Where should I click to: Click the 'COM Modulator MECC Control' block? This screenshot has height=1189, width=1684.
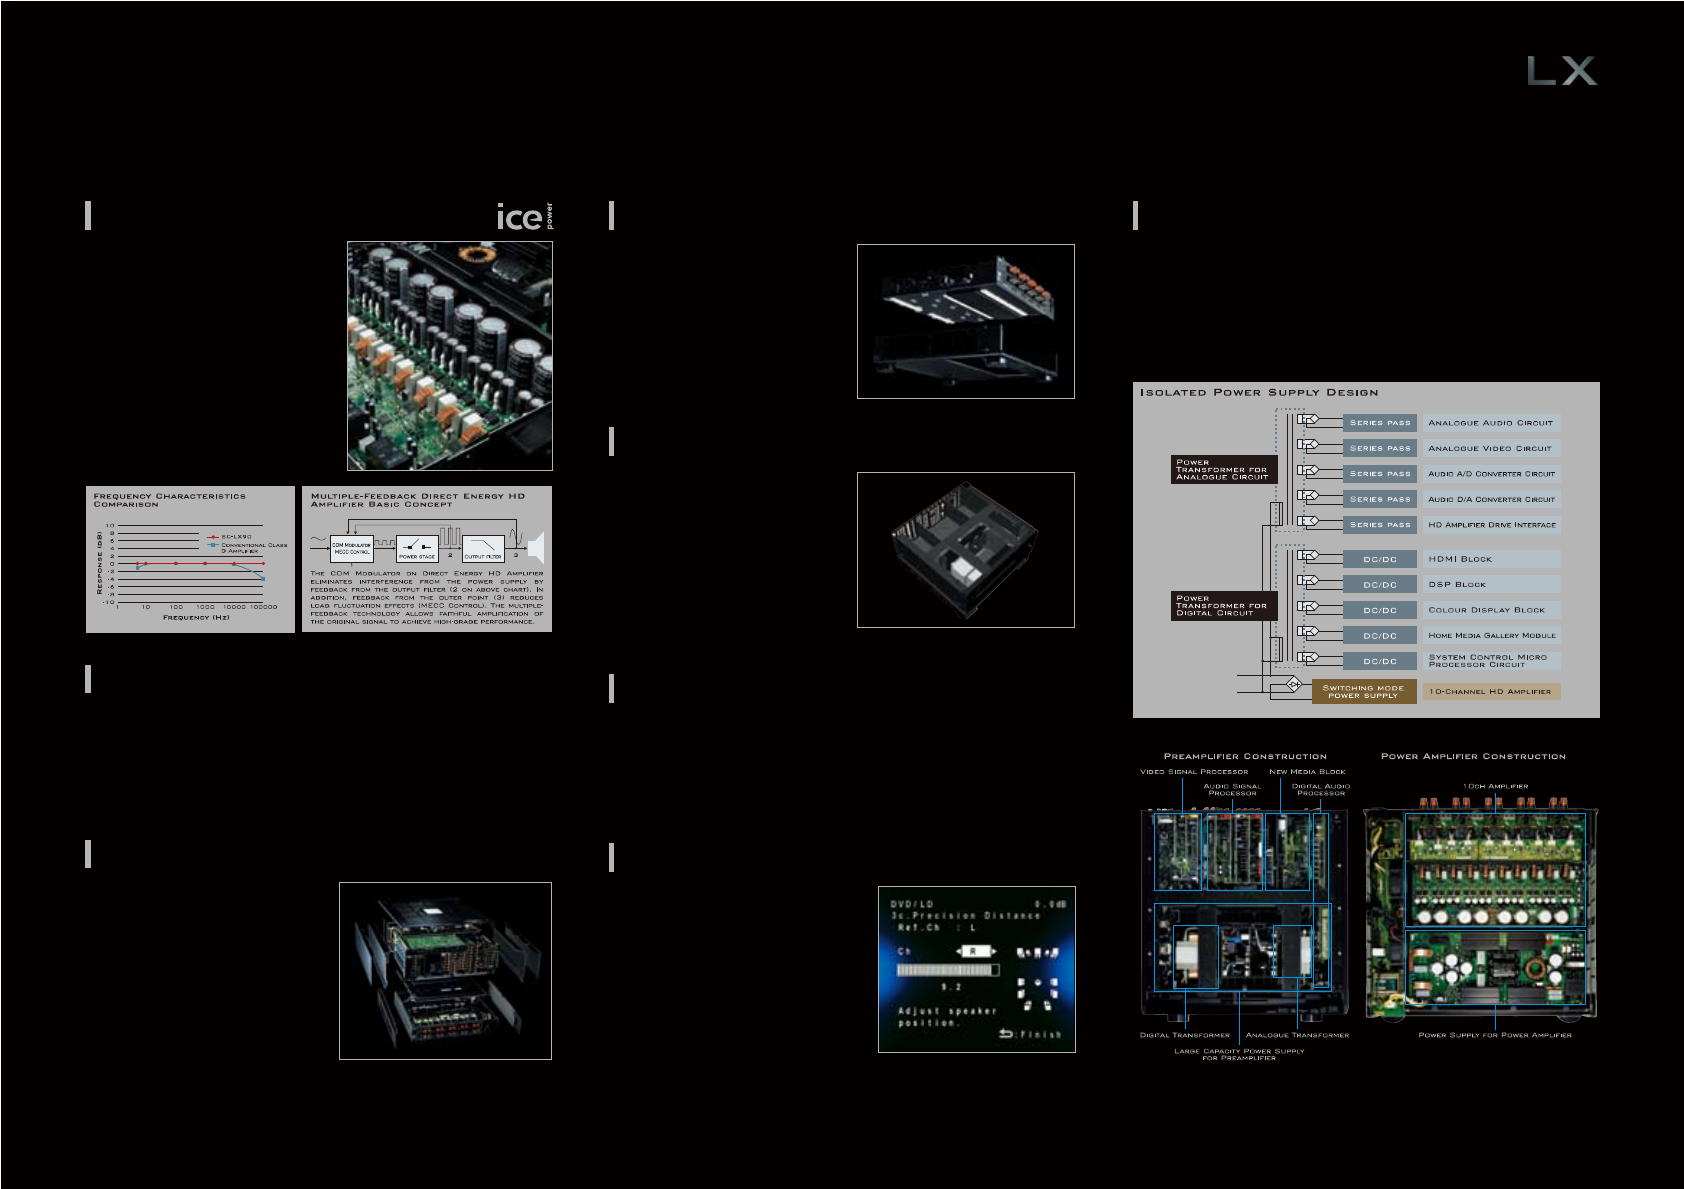[x=352, y=548]
